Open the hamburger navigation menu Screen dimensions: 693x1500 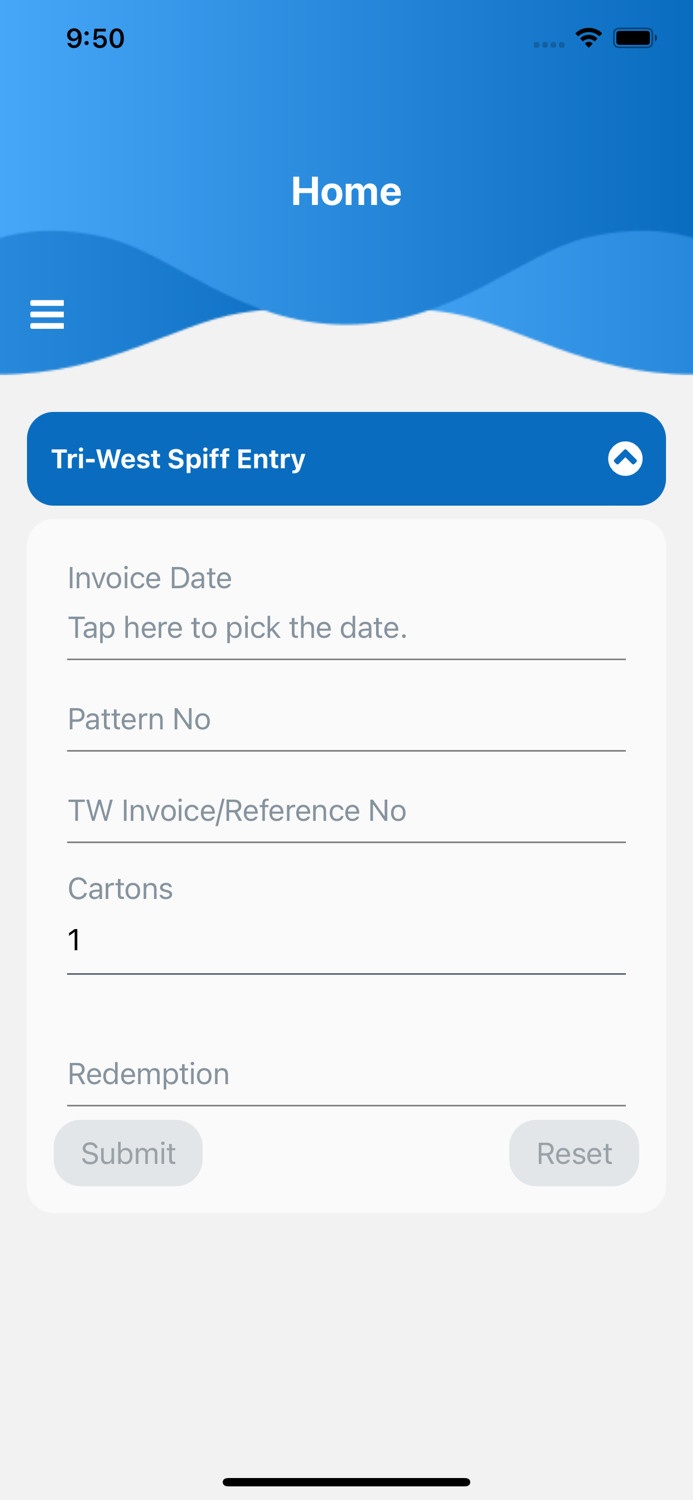[47, 314]
